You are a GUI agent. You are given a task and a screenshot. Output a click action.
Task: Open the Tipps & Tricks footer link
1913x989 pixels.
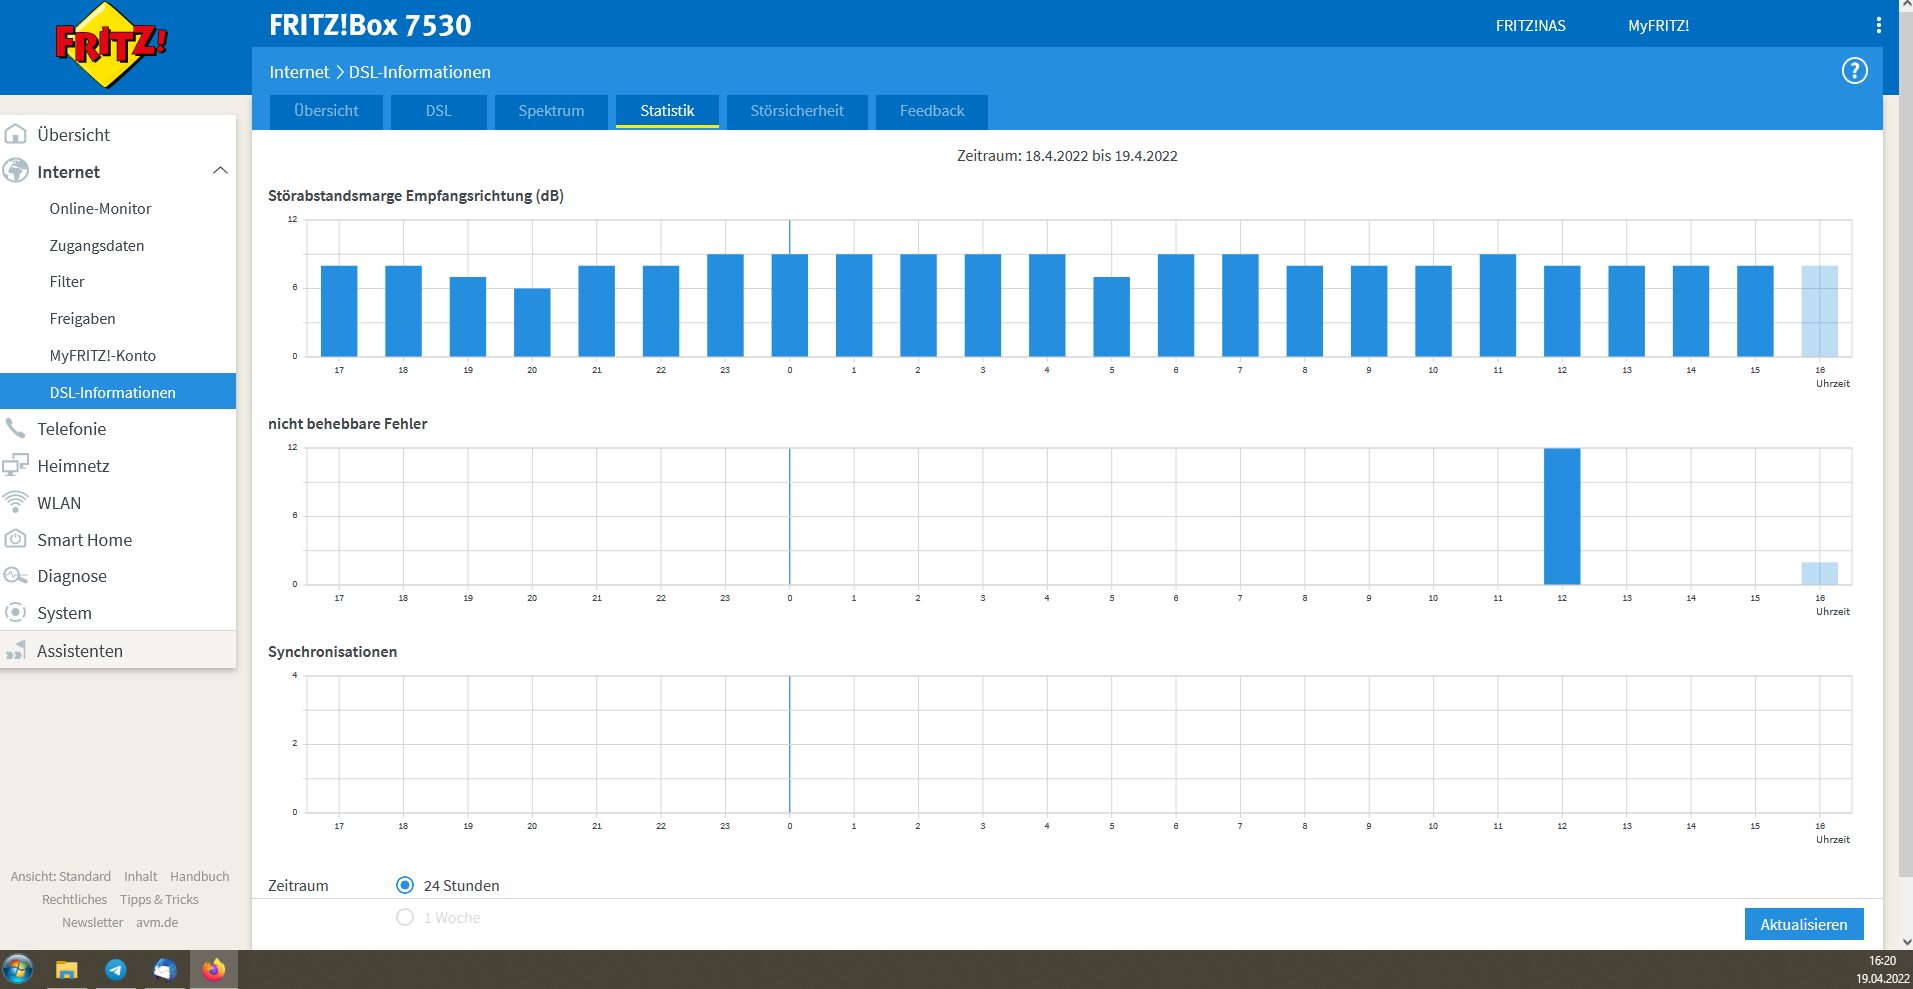(x=160, y=899)
